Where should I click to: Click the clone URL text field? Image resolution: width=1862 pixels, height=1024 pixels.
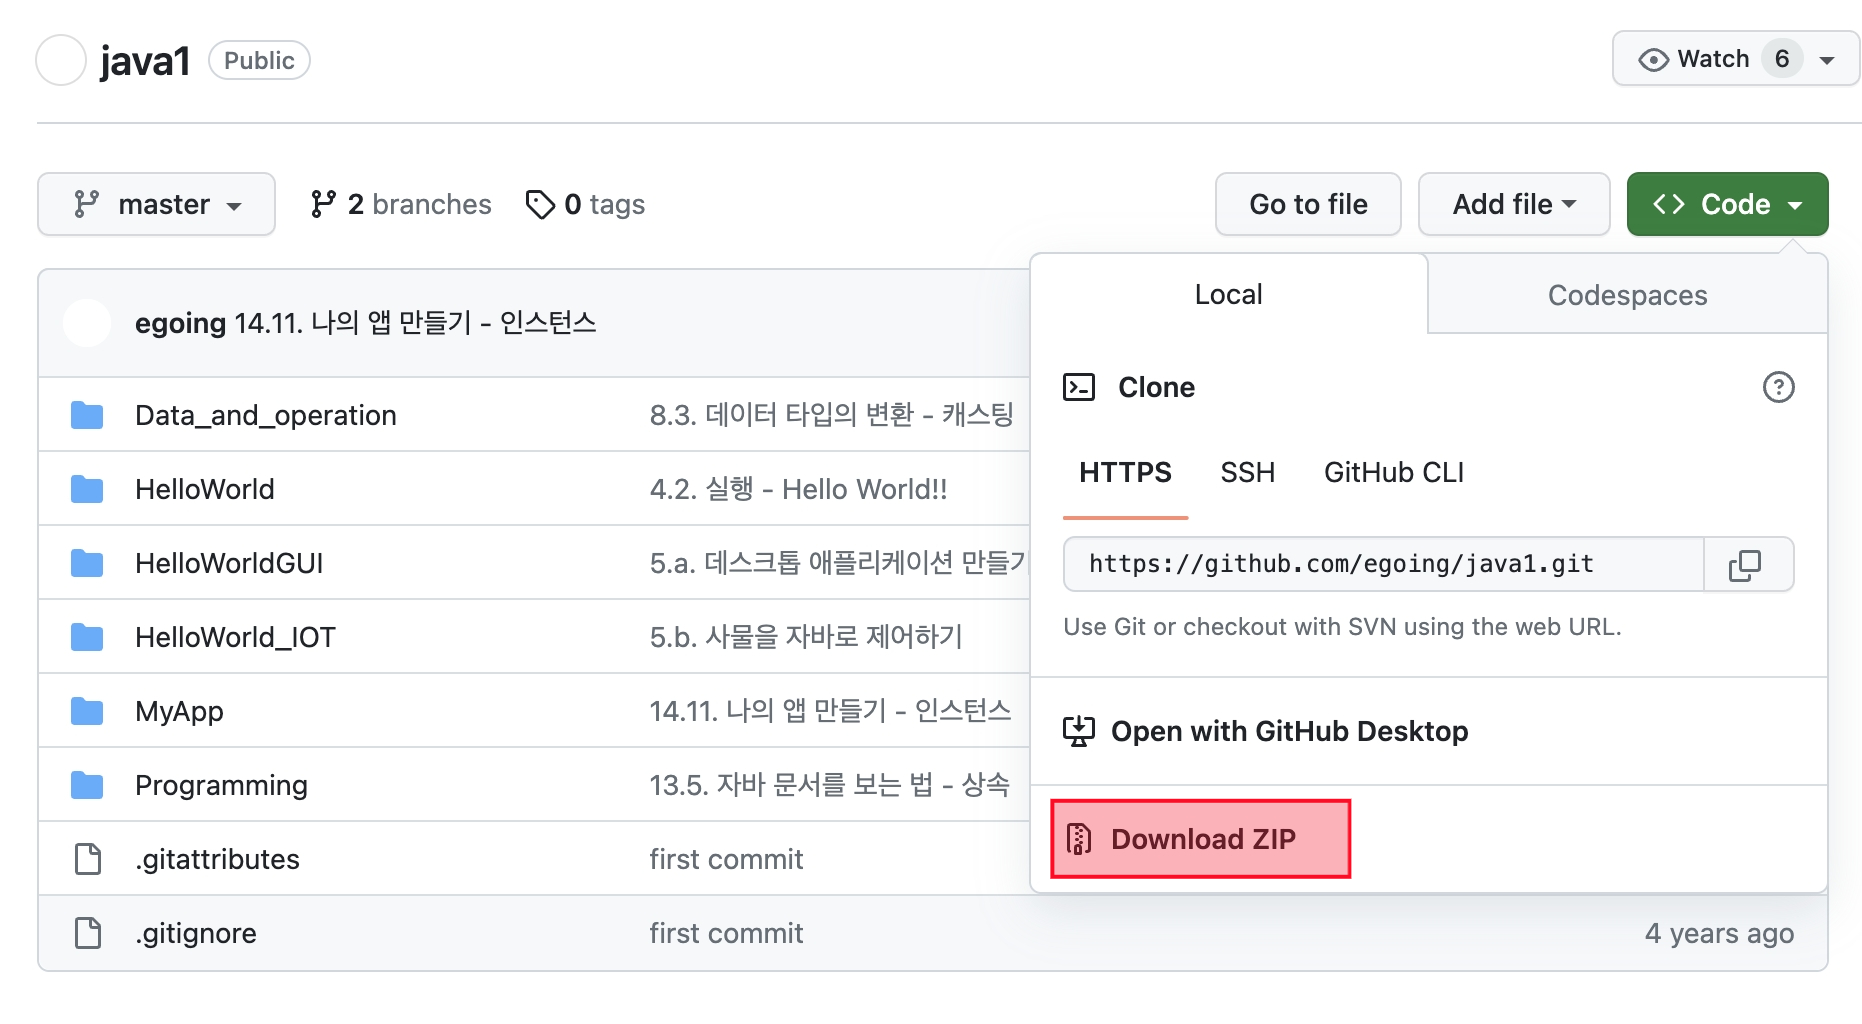pos(1384,564)
